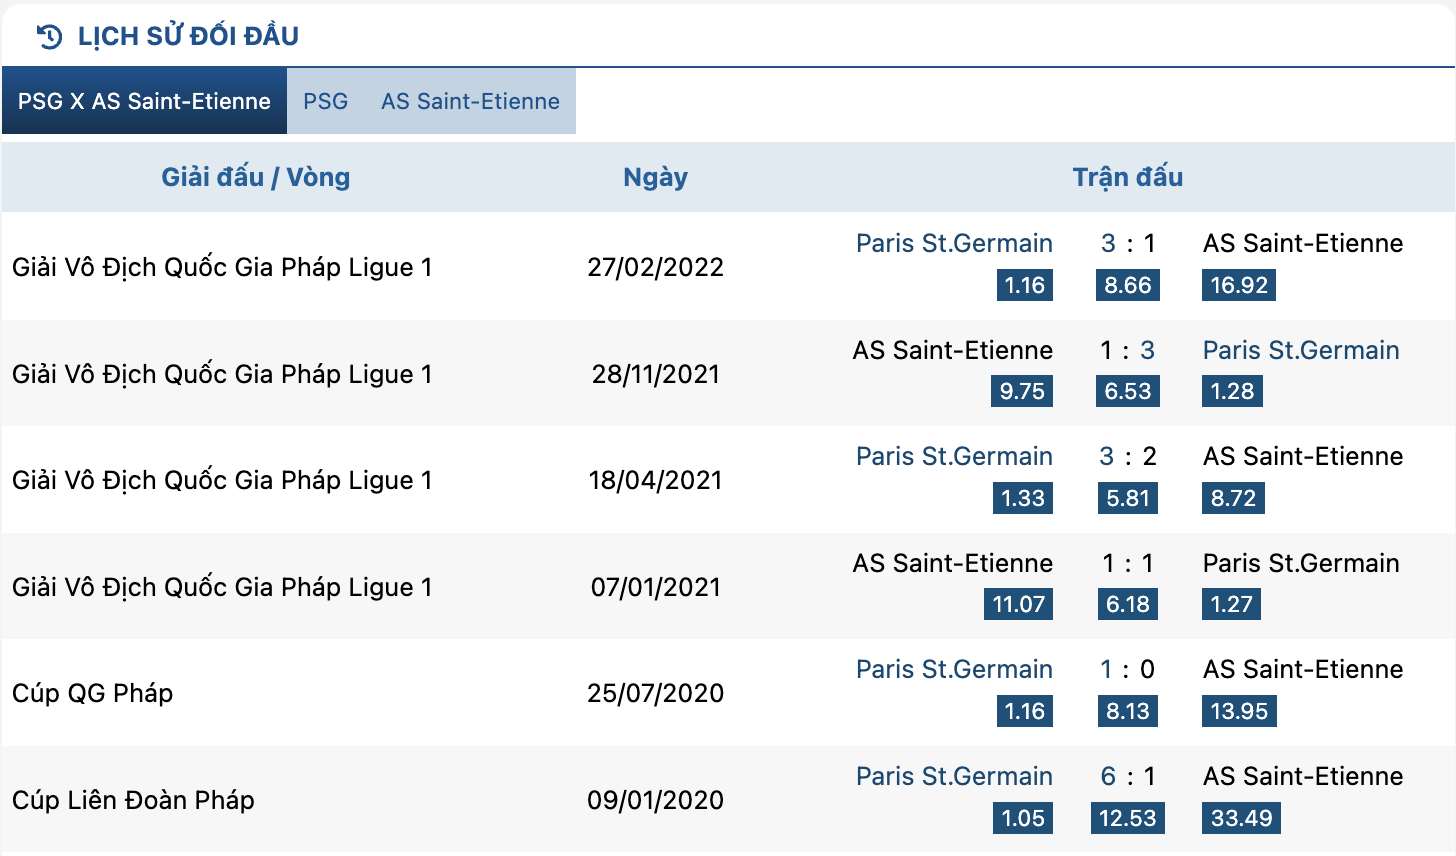Click the 1.28 odds box
Screen dimensions: 1456x856
point(1232,391)
